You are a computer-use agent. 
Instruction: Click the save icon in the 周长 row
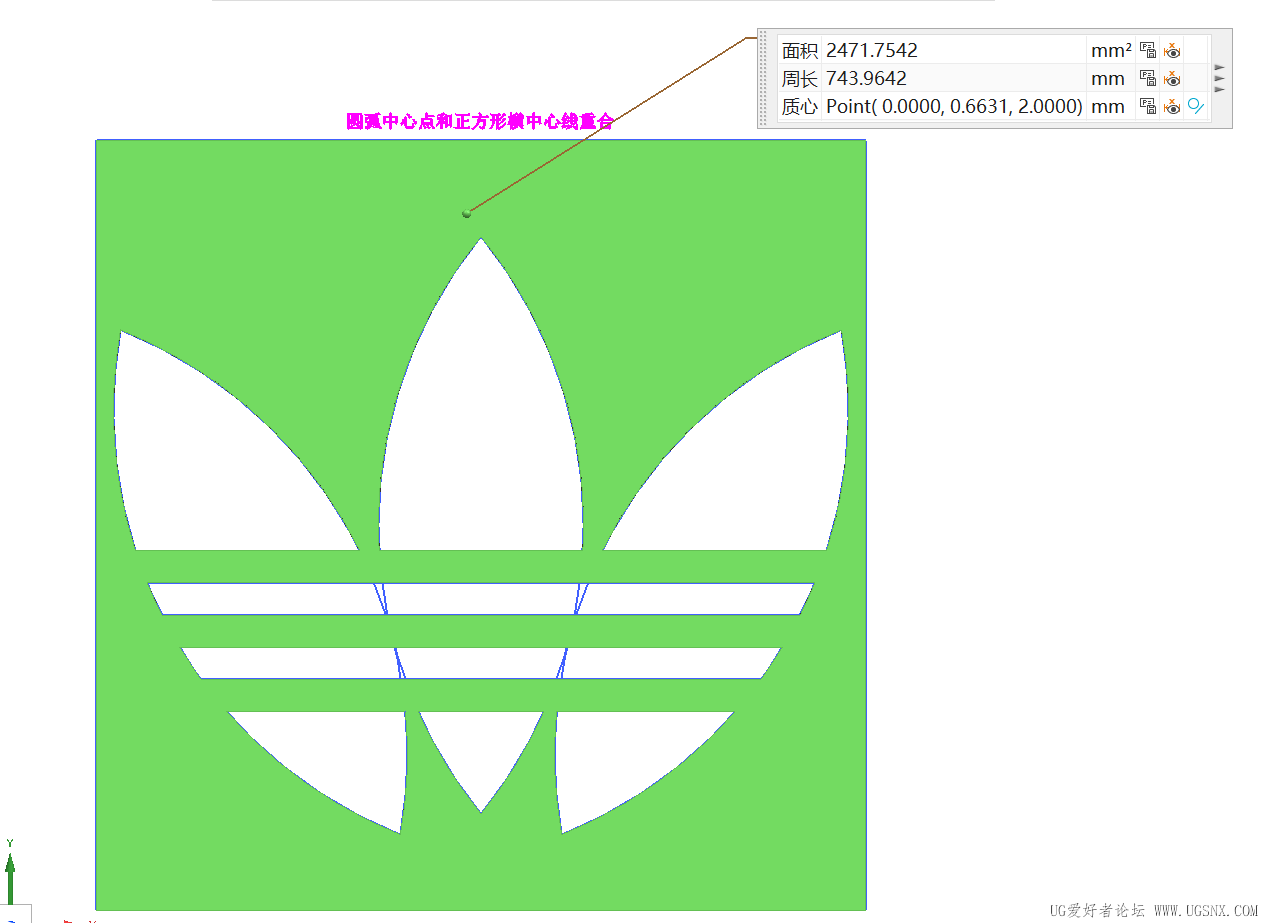tap(1148, 78)
